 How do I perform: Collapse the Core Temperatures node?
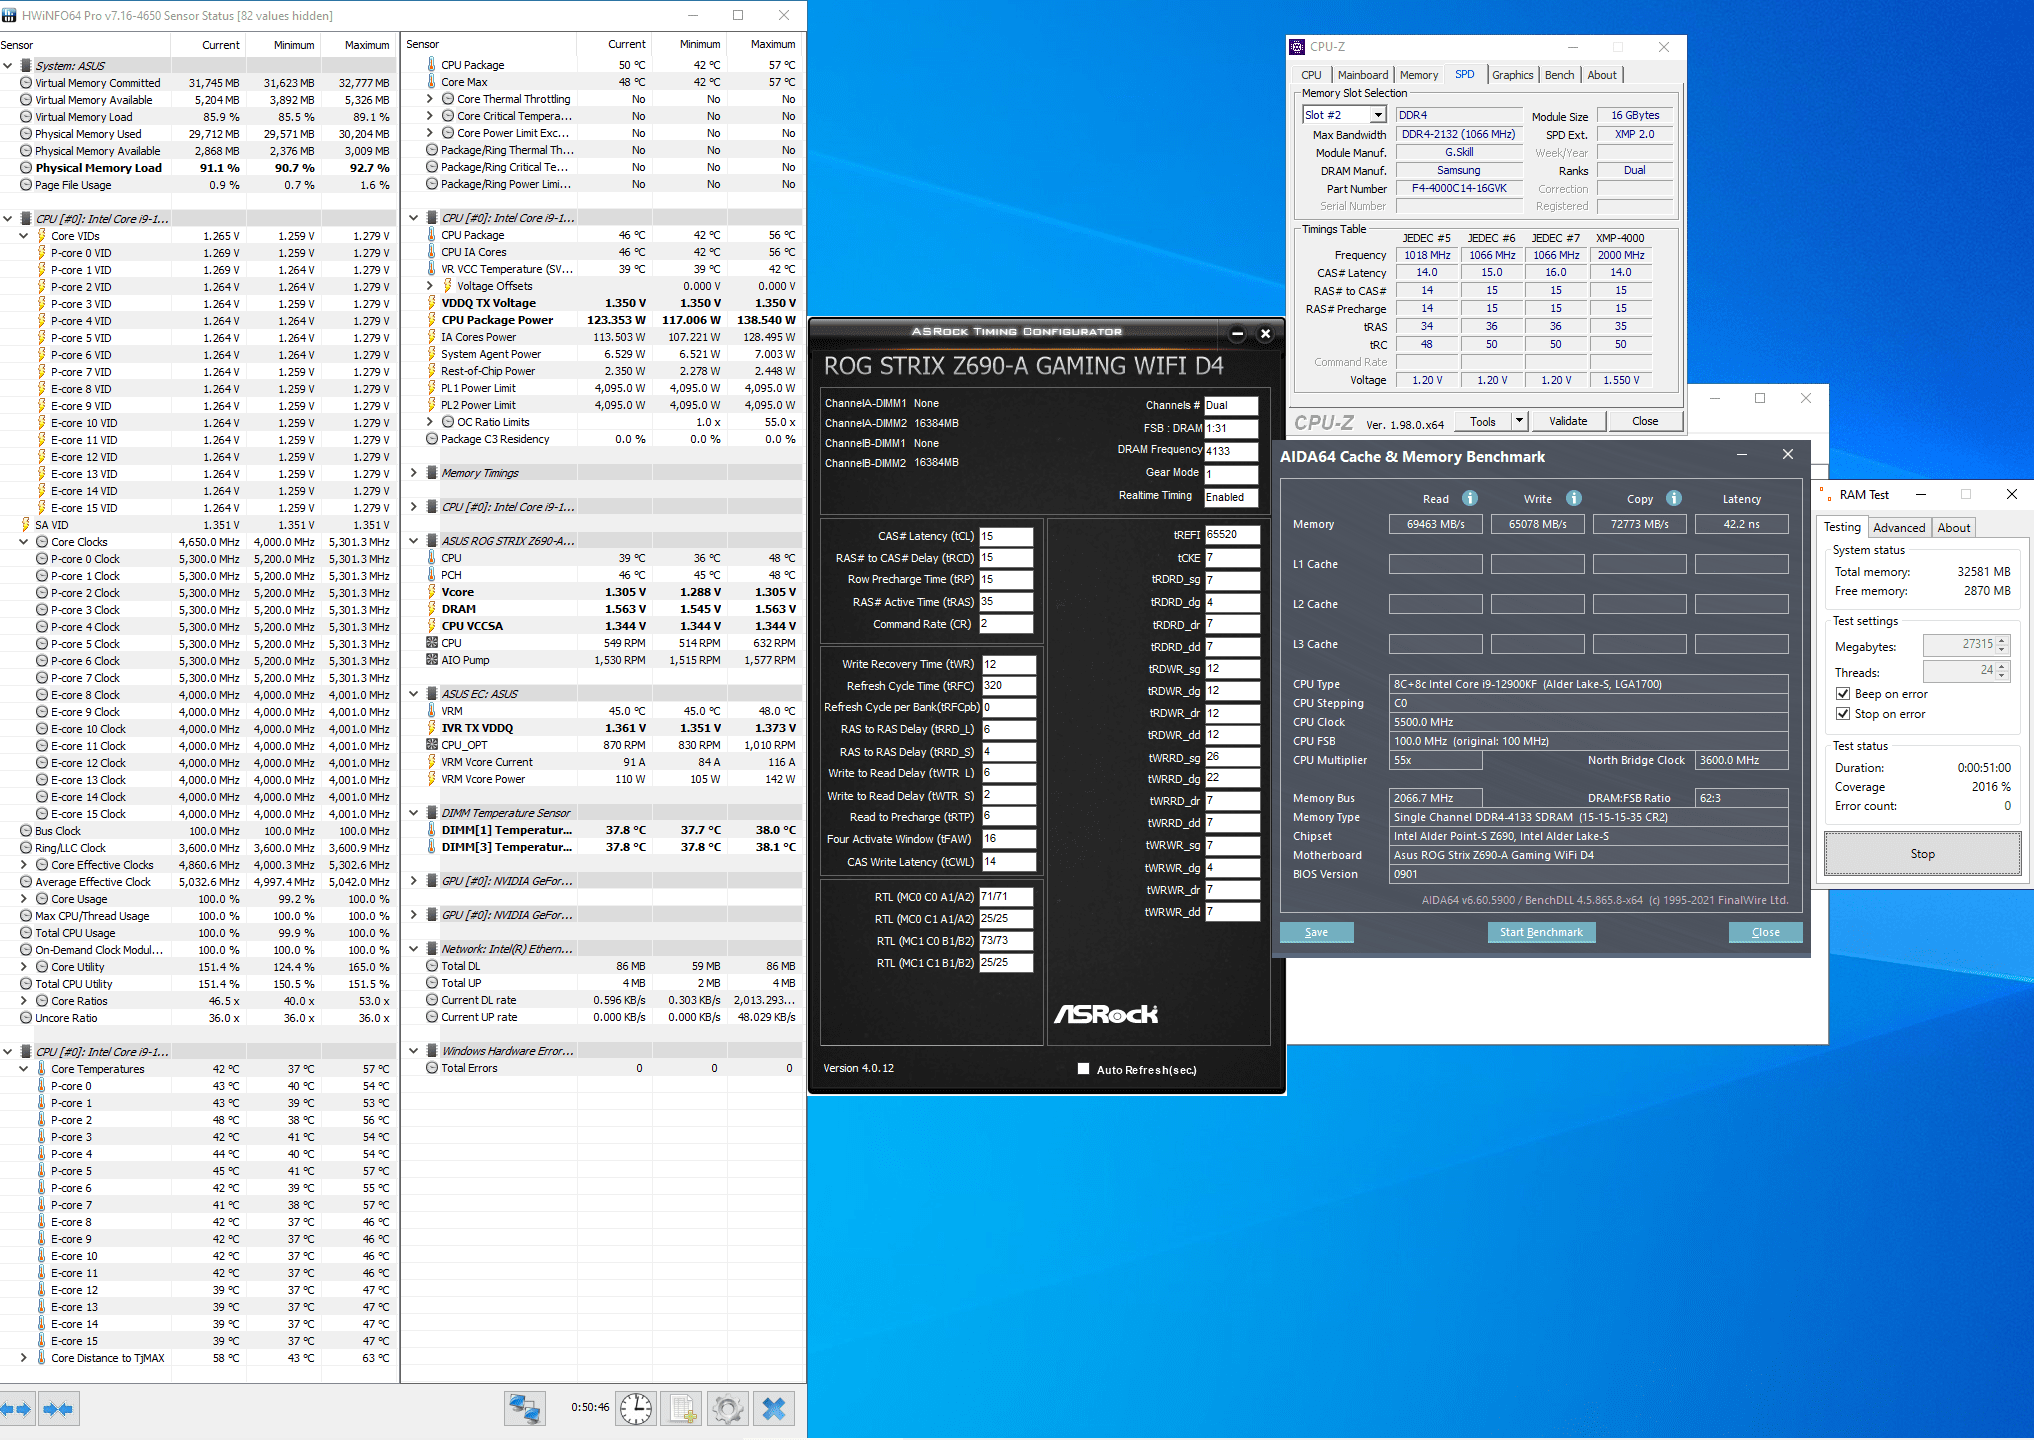click(x=24, y=1069)
